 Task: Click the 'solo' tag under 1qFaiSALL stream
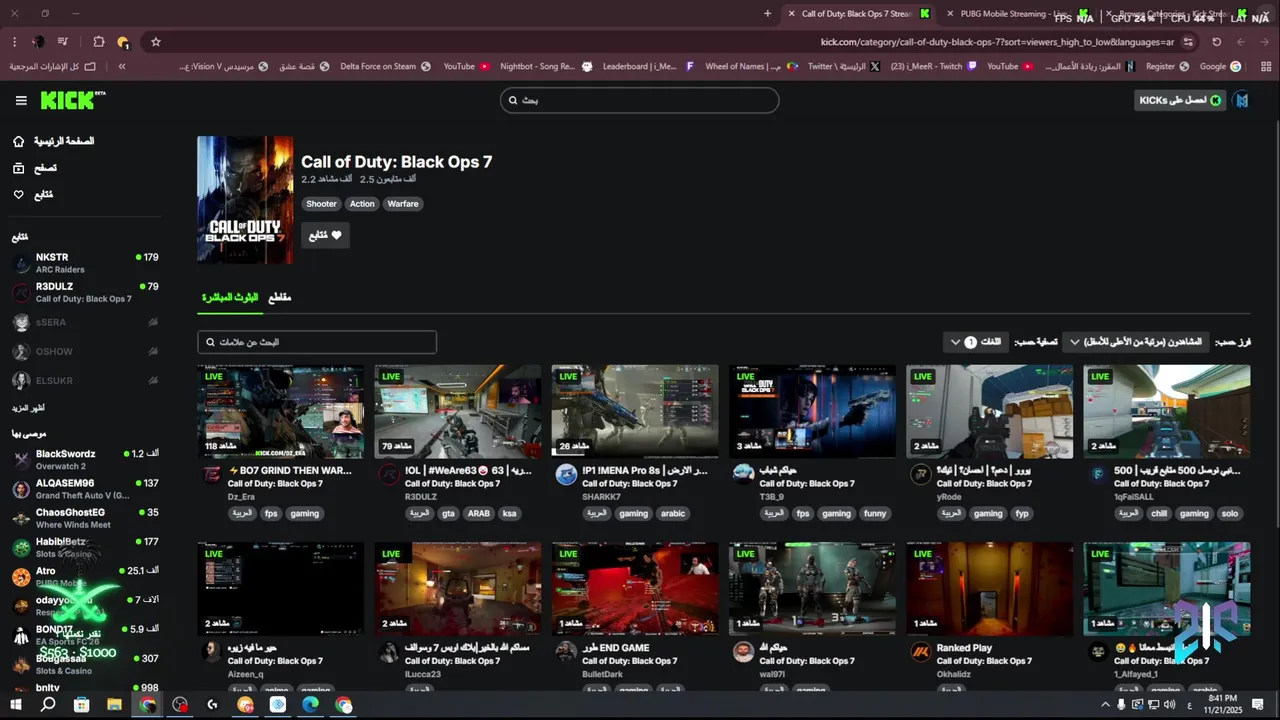(1230, 514)
